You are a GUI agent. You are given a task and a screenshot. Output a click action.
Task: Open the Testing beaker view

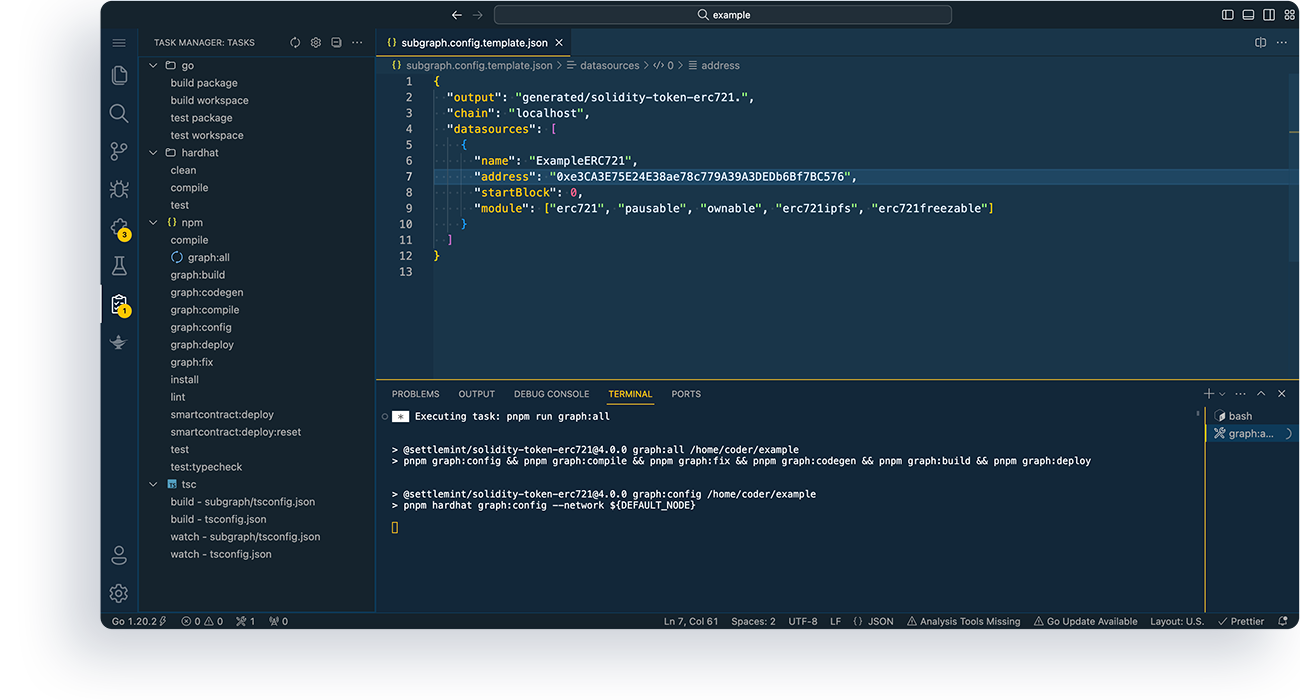(119, 265)
